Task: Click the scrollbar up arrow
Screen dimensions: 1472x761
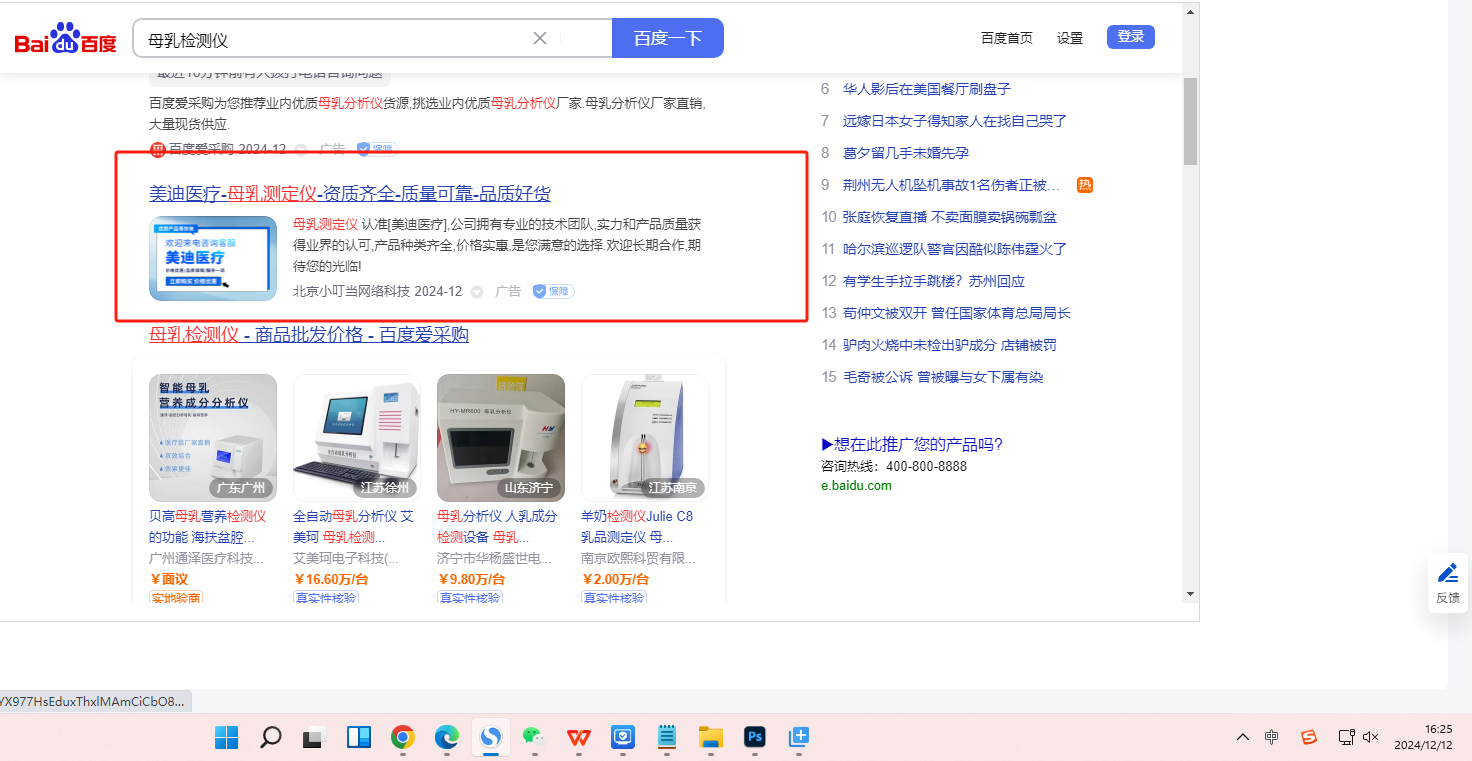Action: pyautogui.click(x=1190, y=12)
